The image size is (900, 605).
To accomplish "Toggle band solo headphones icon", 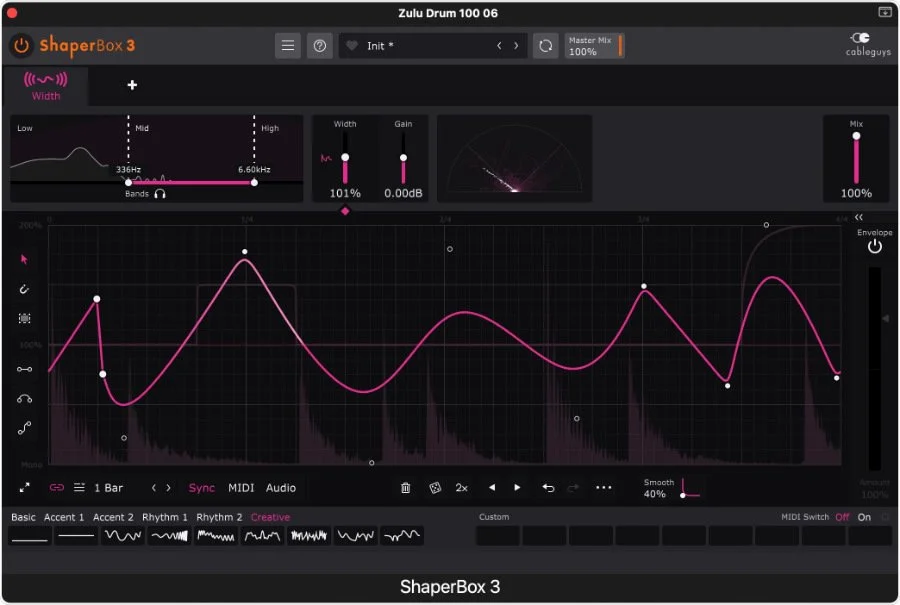I will click(160, 194).
